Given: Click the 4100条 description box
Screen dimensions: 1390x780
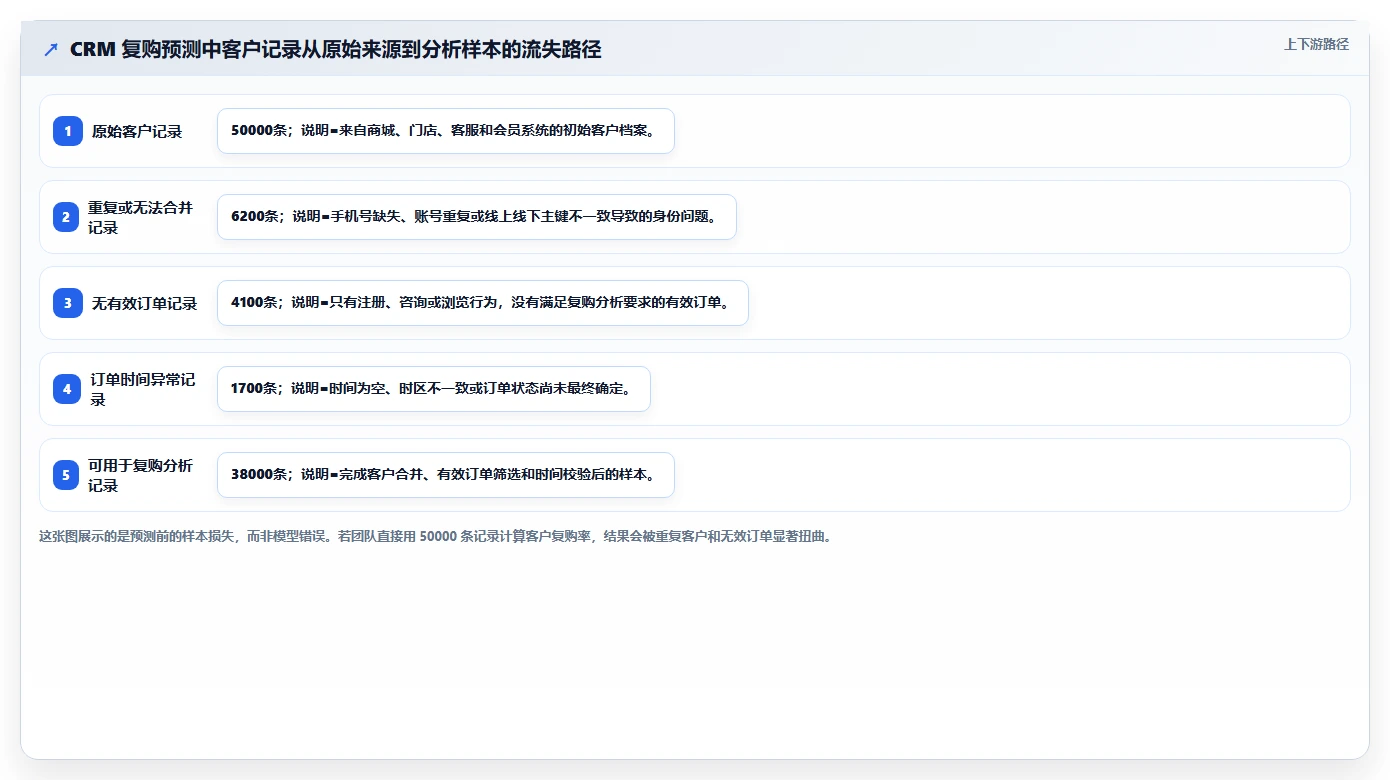Looking at the screenshot, I should point(483,303).
